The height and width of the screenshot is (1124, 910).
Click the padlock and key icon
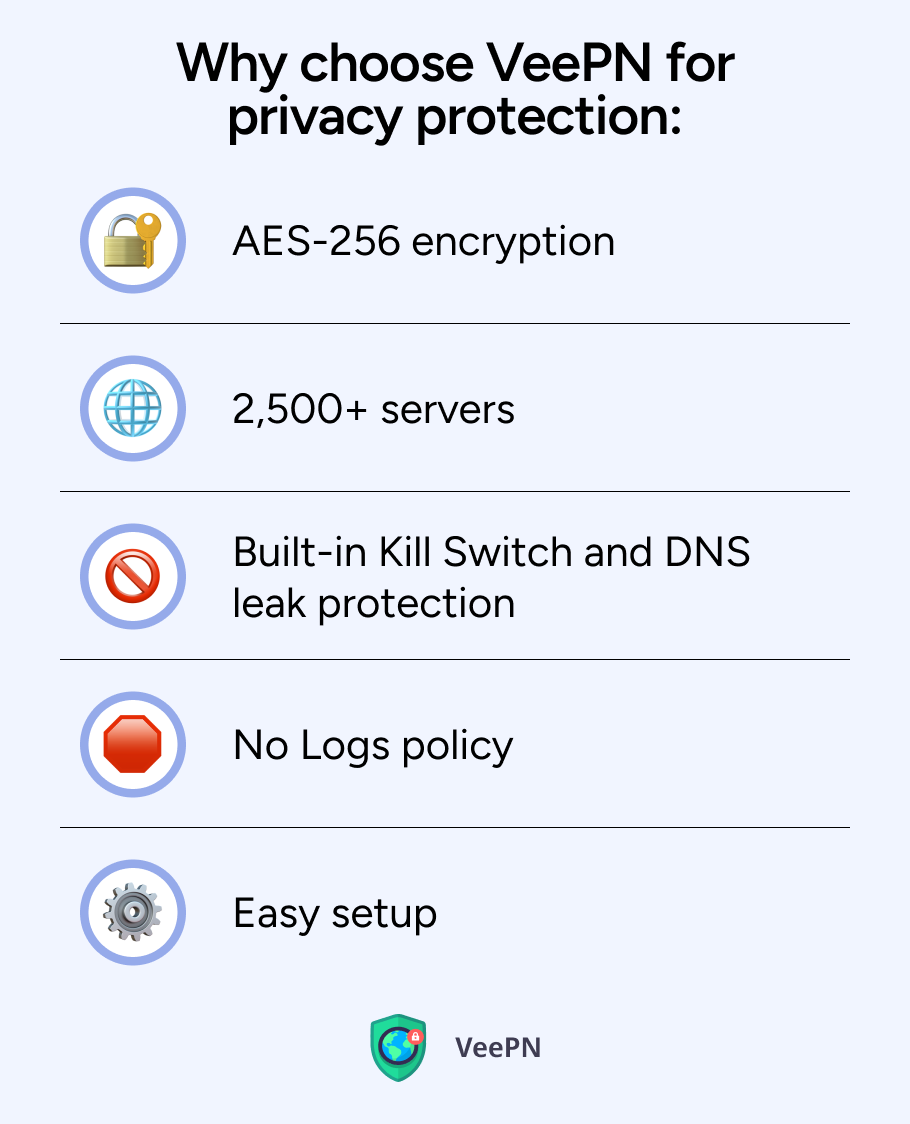click(x=133, y=240)
